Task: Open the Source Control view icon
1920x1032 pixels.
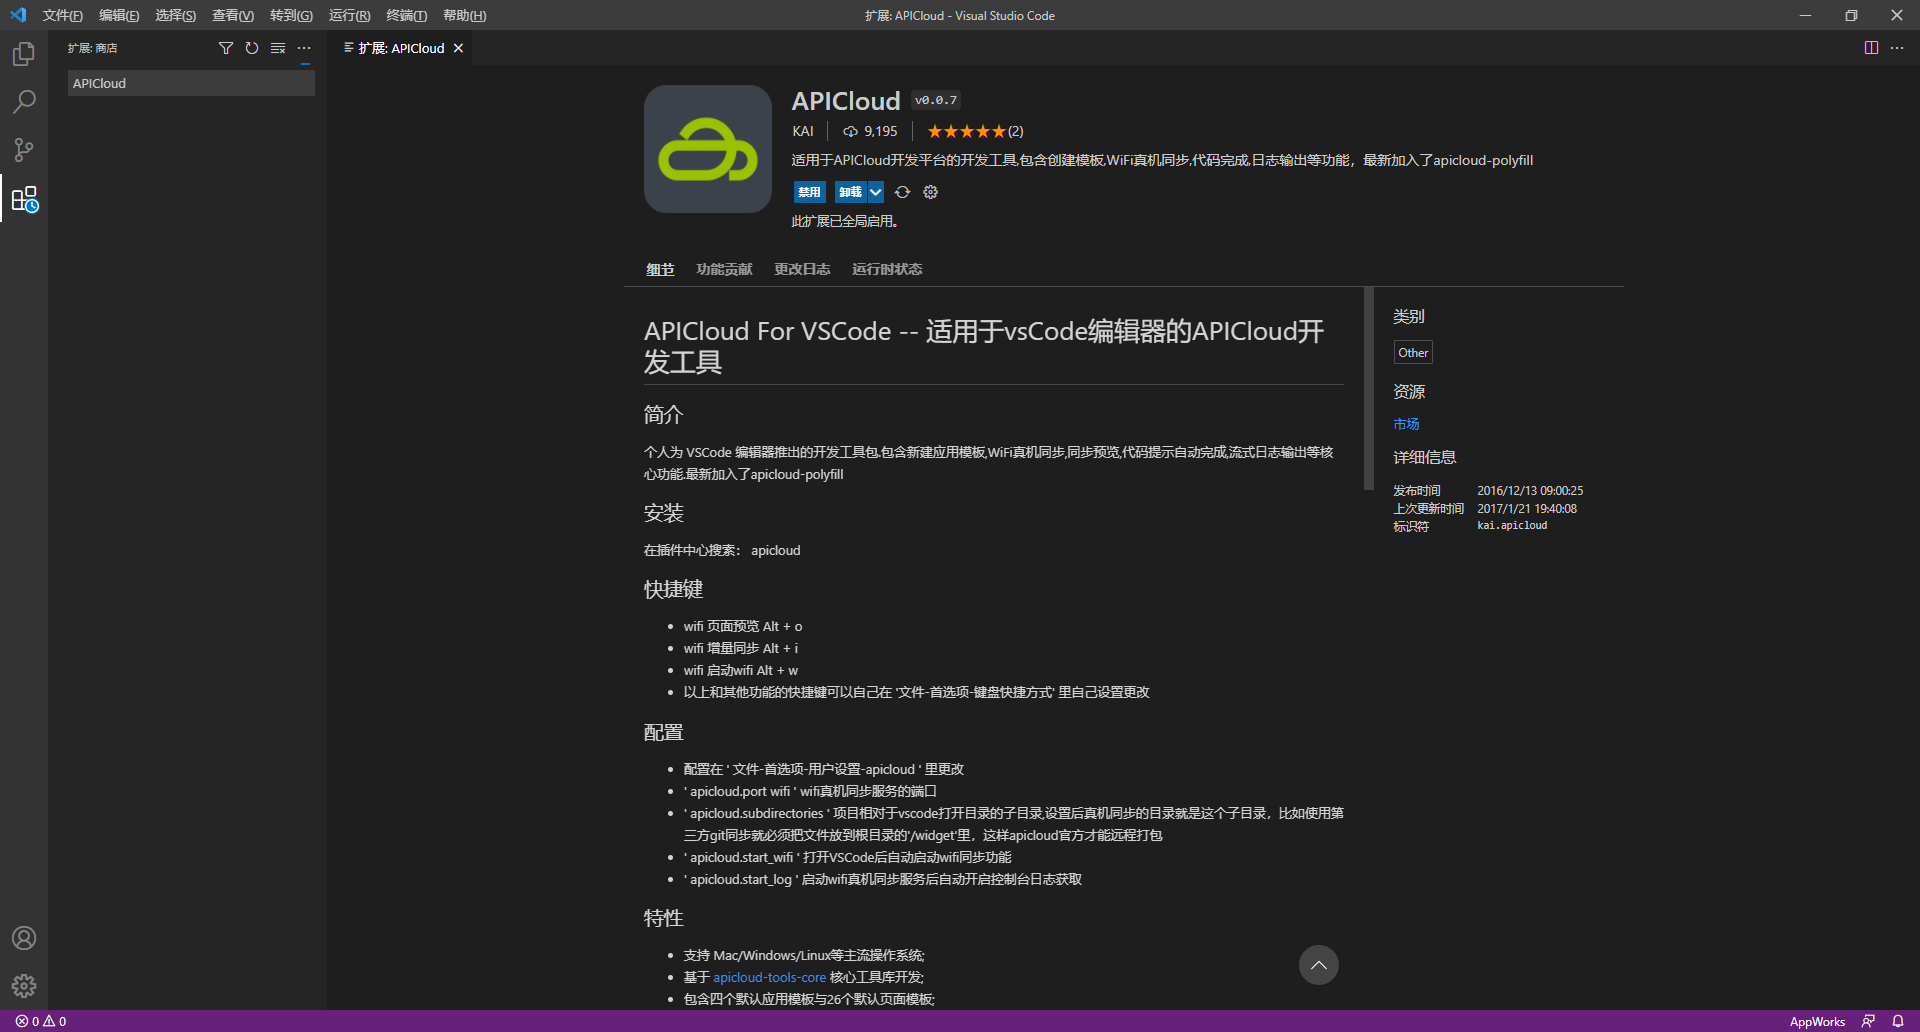Action: point(24,150)
